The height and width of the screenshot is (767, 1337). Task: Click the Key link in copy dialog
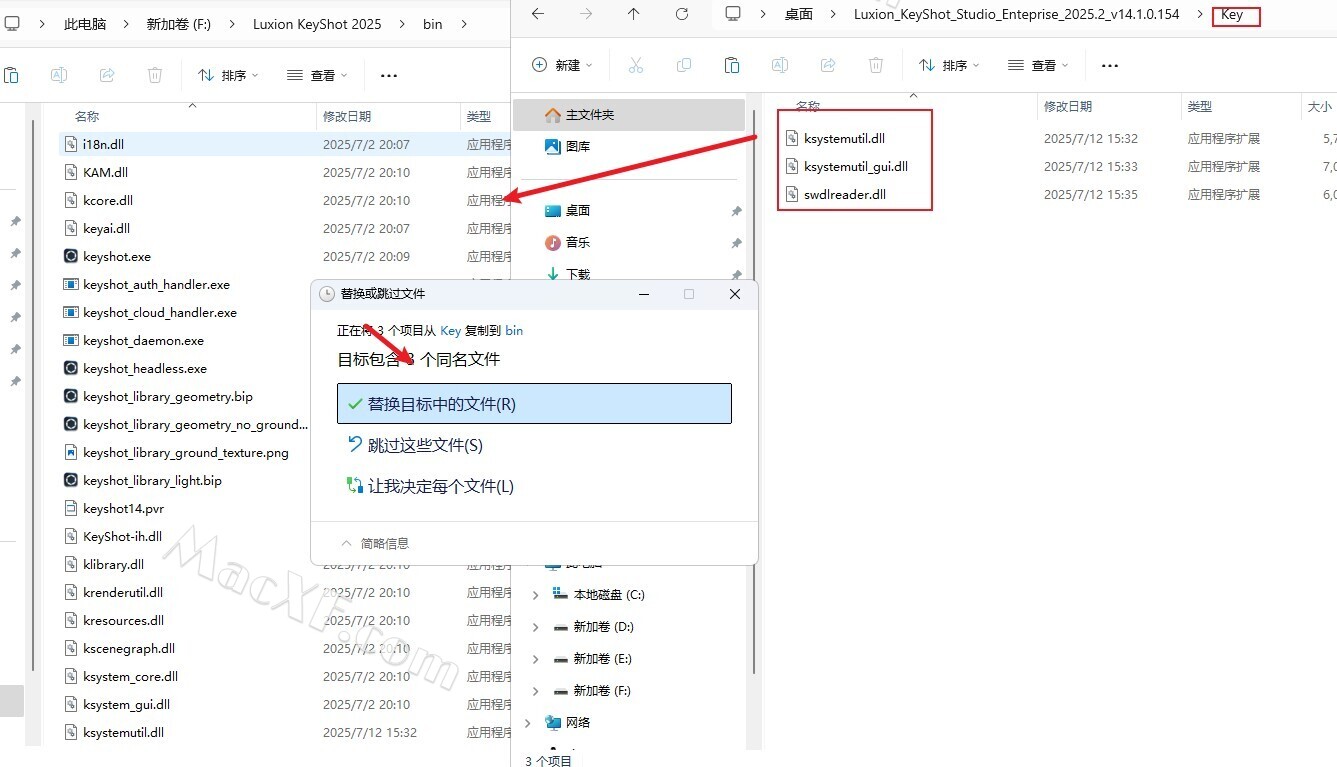tap(451, 330)
